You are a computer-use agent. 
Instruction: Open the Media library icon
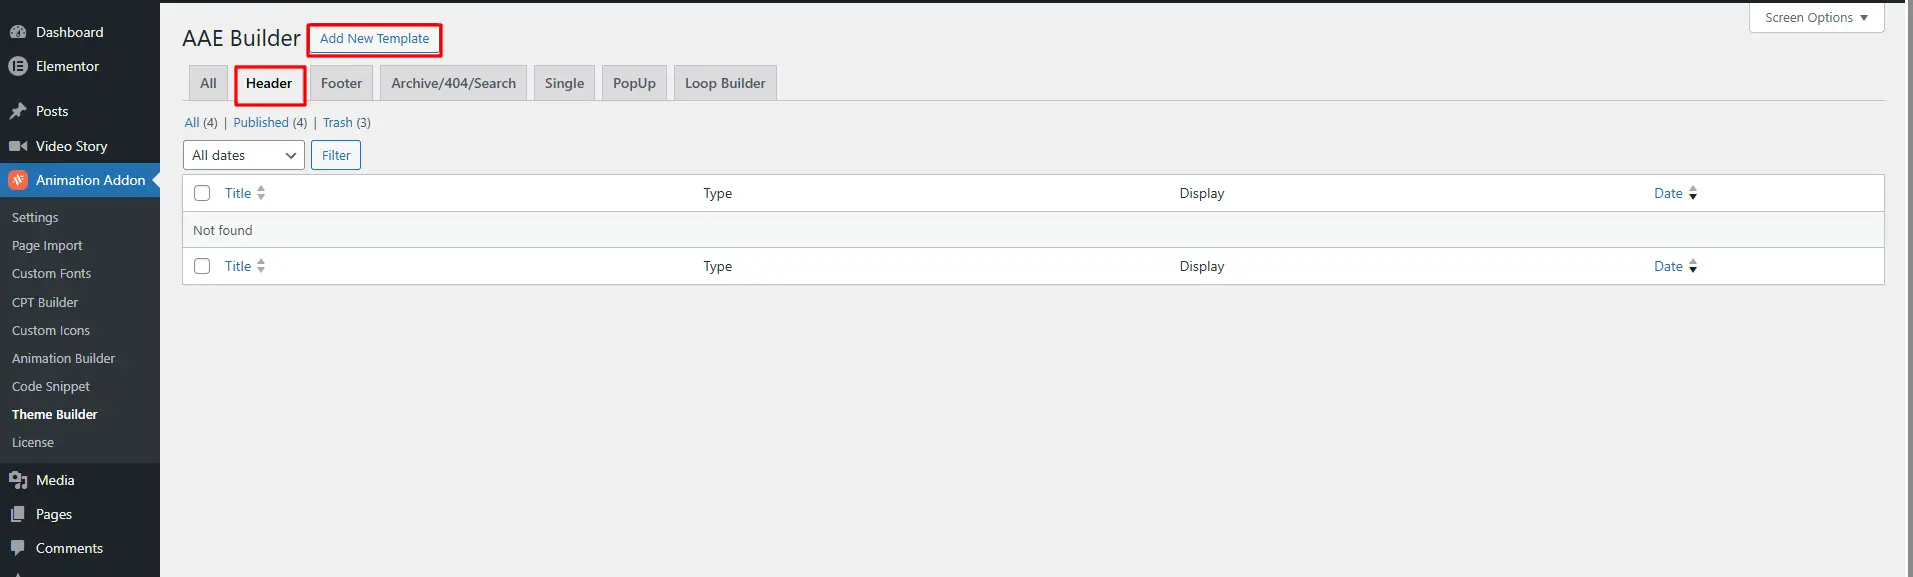(x=18, y=480)
